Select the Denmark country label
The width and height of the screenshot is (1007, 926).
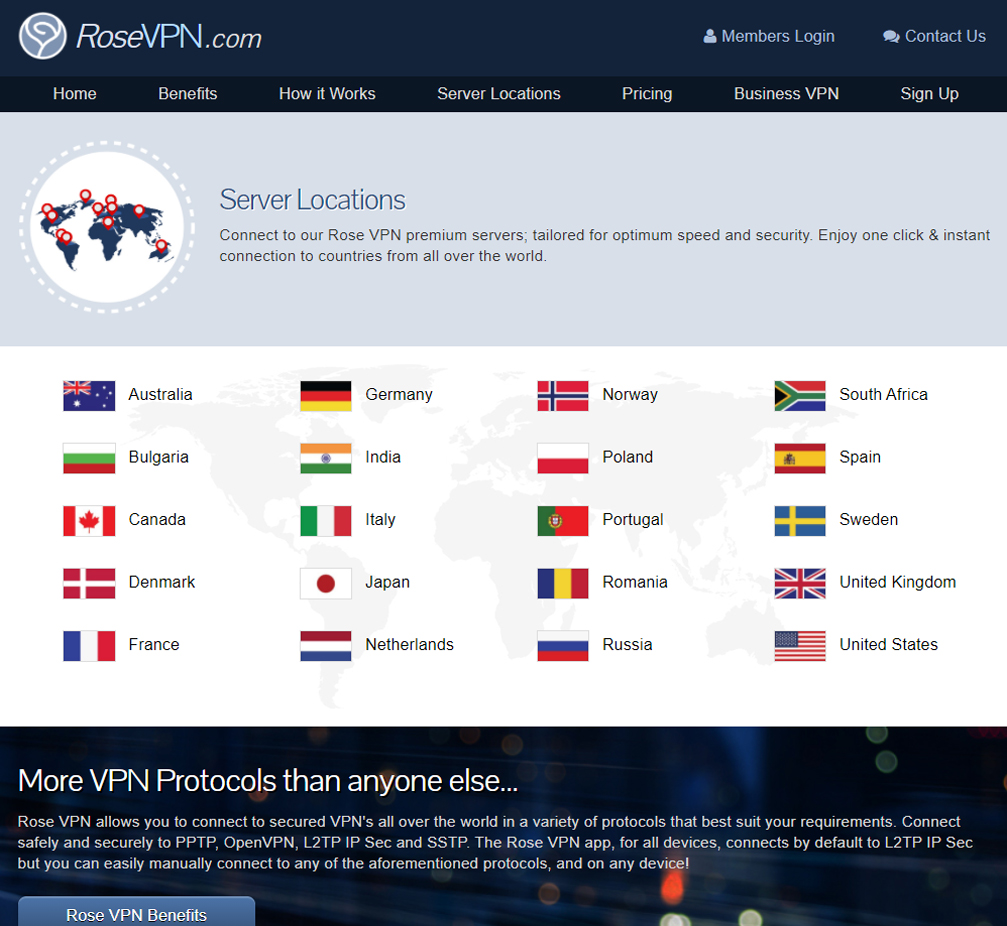pyautogui.click(x=162, y=582)
